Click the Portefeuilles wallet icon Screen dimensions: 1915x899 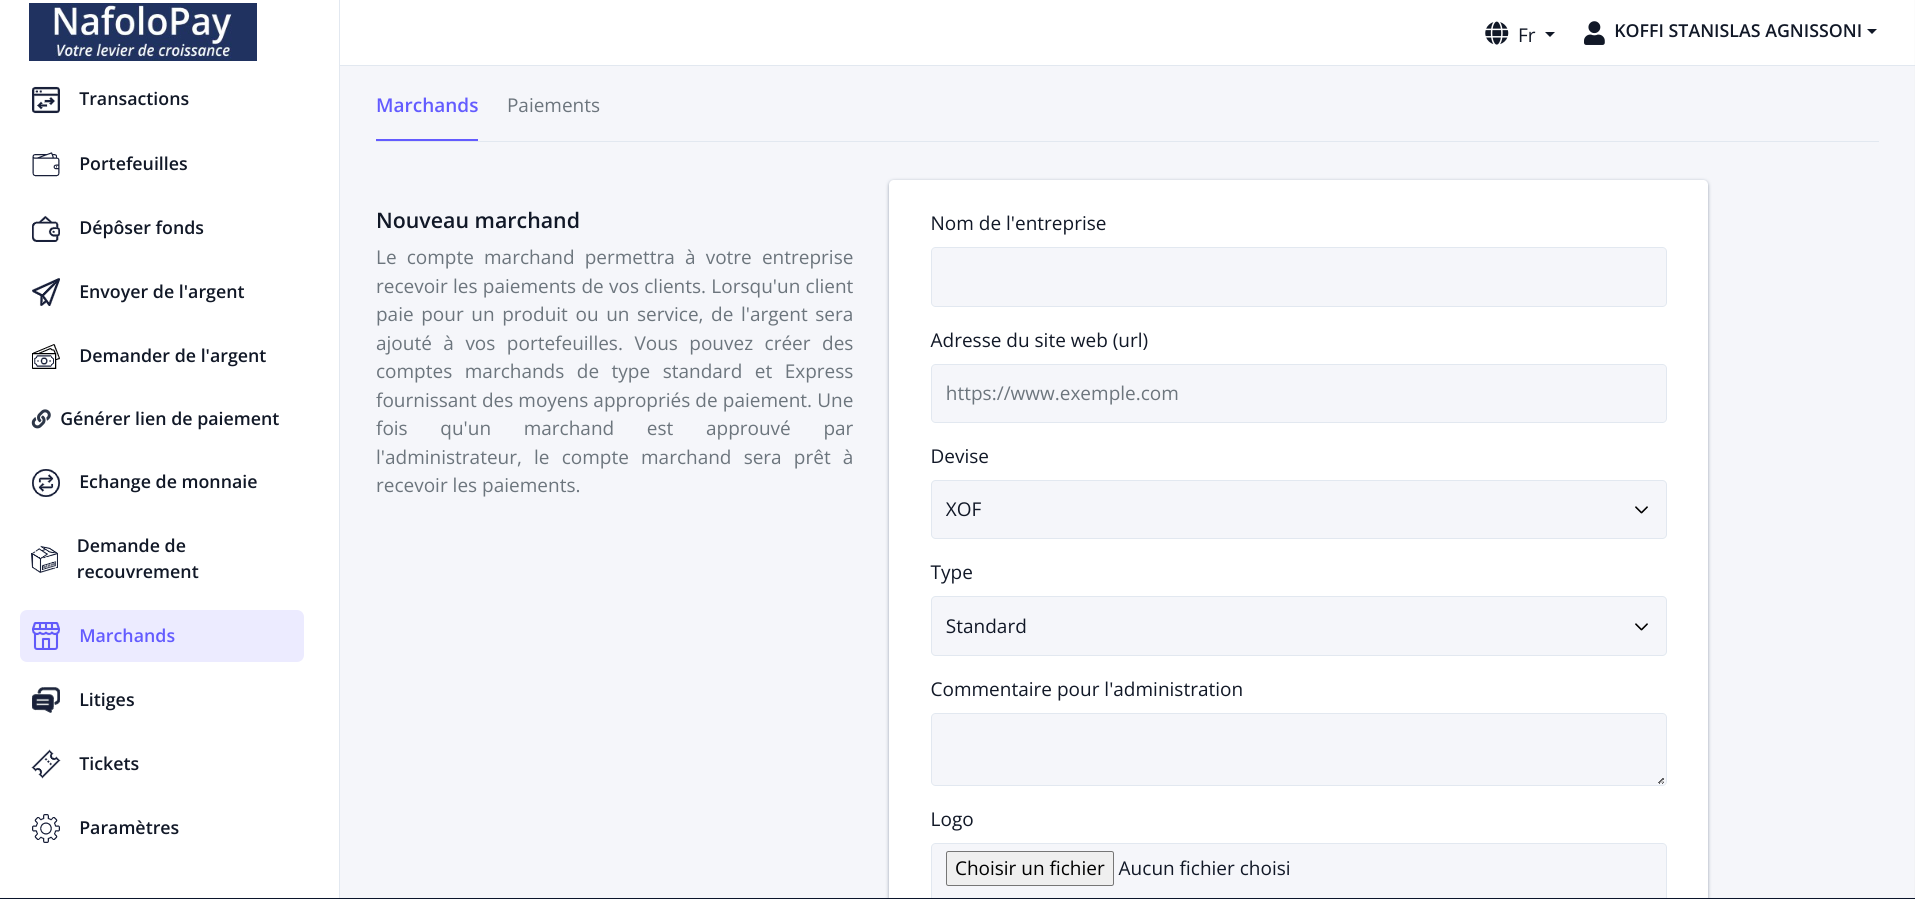coord(46,164)
